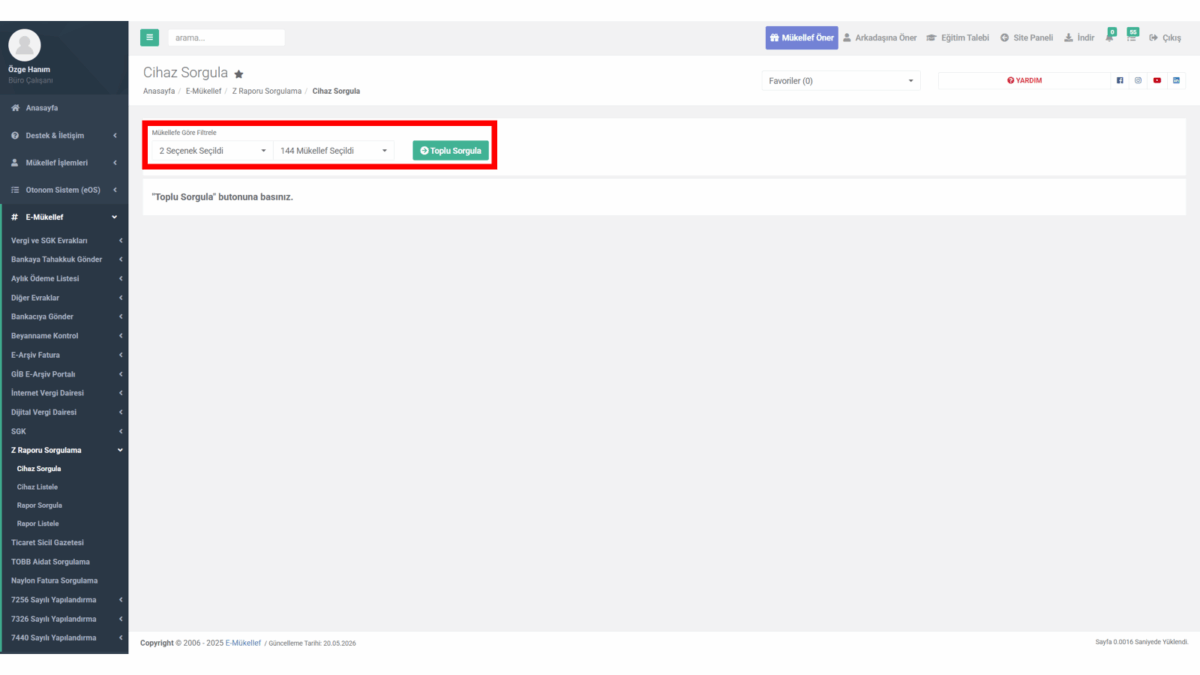Image resolution: width=1200 pixels, height=675 pixels.
Task: Open the 2 Seçenek Seçildi dropdown
Action: [212, 150]
